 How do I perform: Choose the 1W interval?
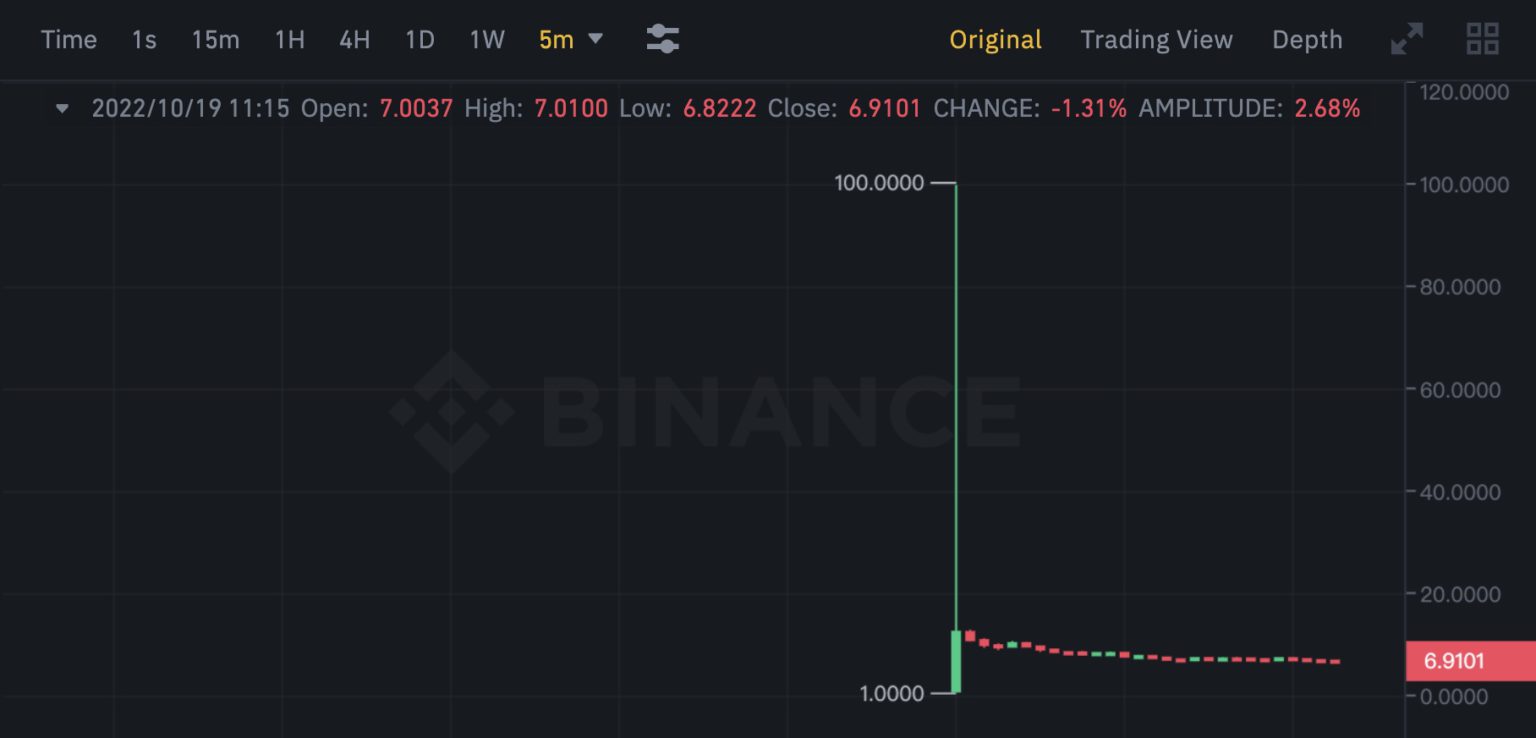click(487, 40)
